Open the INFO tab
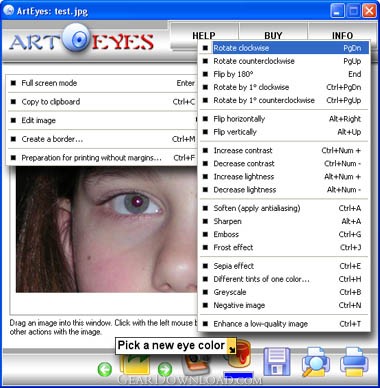 pos(342,35)
